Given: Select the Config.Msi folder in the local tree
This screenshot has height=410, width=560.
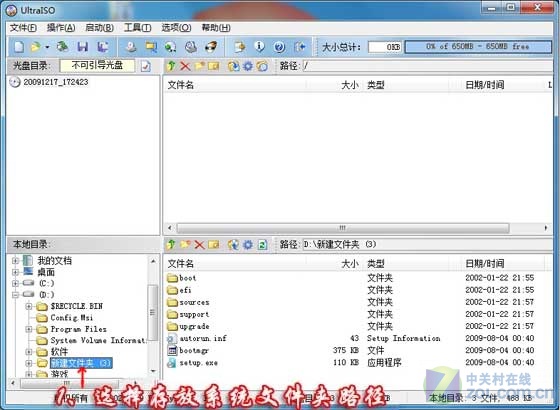Looking at the screenshot, I should tap(71, 318).
